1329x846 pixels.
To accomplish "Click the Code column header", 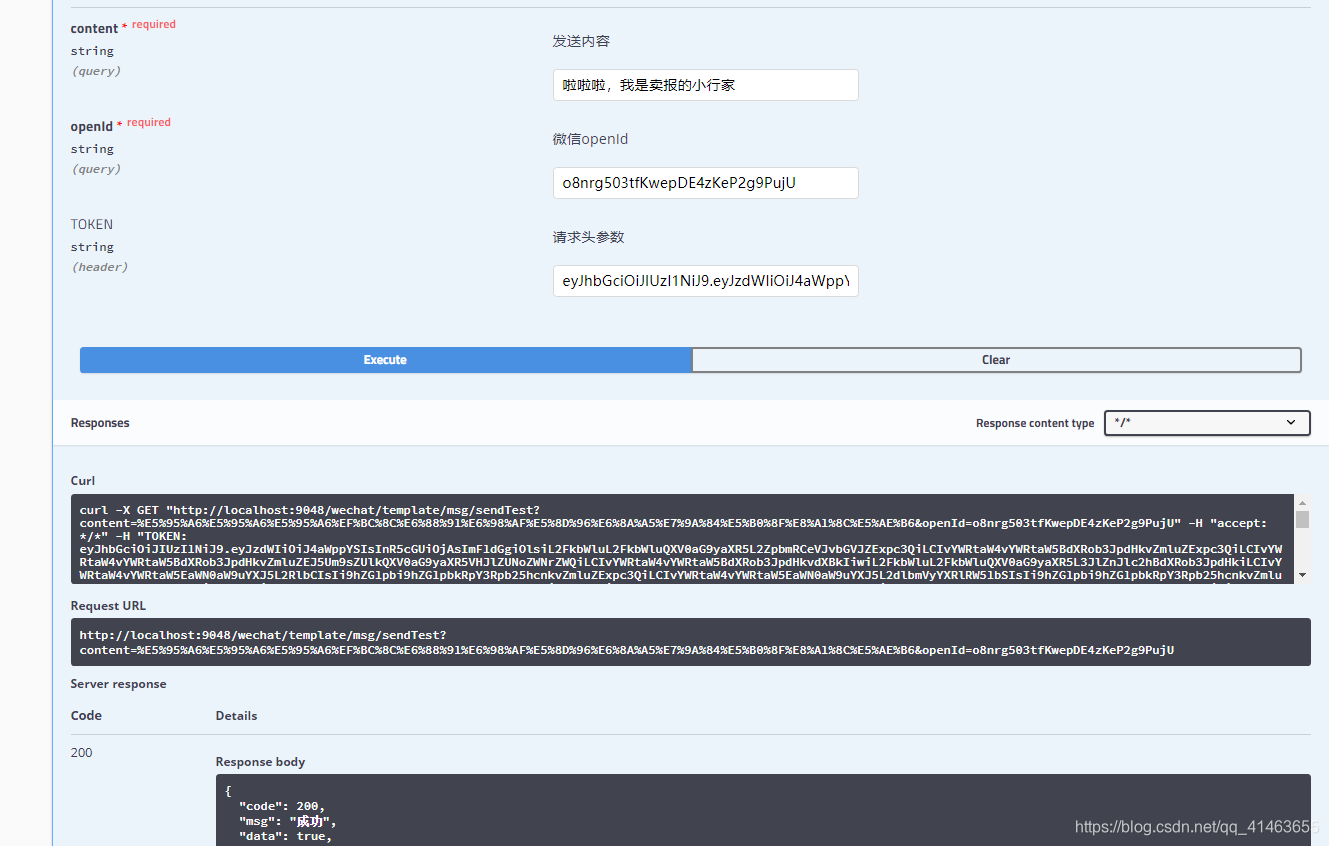I will (x=86, y=716).
